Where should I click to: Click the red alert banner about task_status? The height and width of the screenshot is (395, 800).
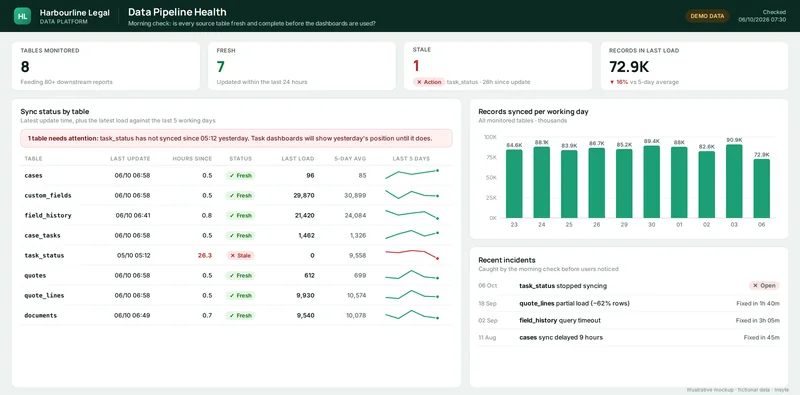(x=236, y=138)
